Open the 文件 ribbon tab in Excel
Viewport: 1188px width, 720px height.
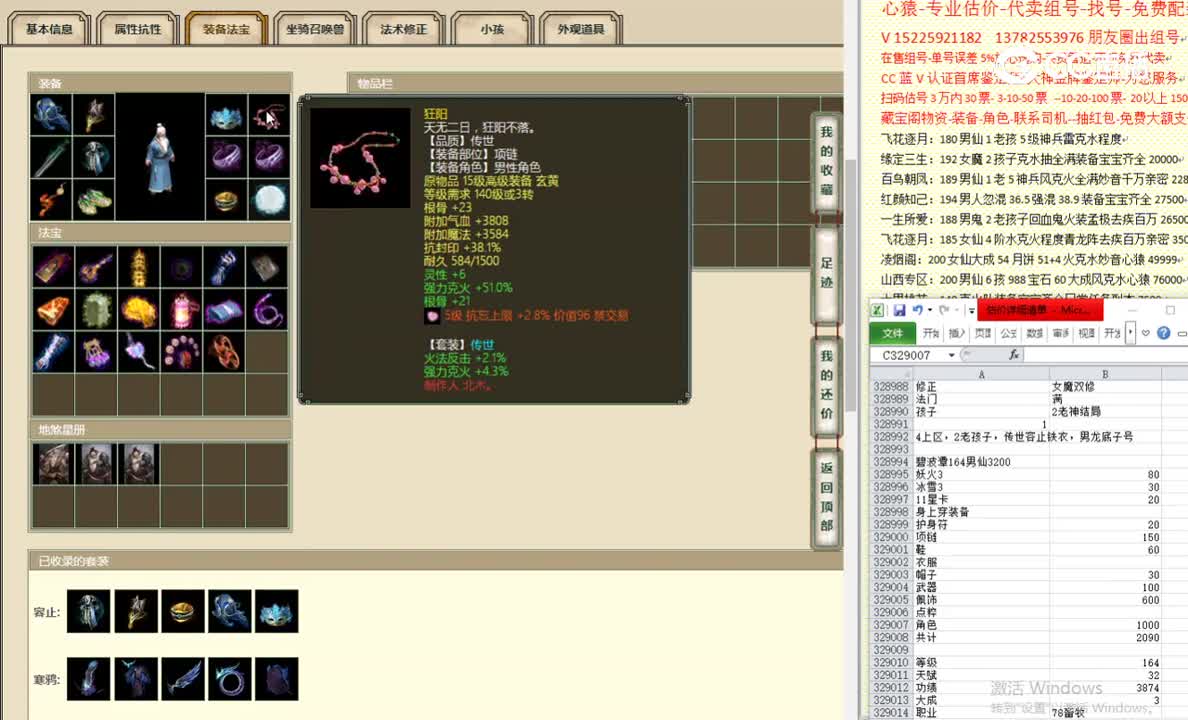(895, 333)
